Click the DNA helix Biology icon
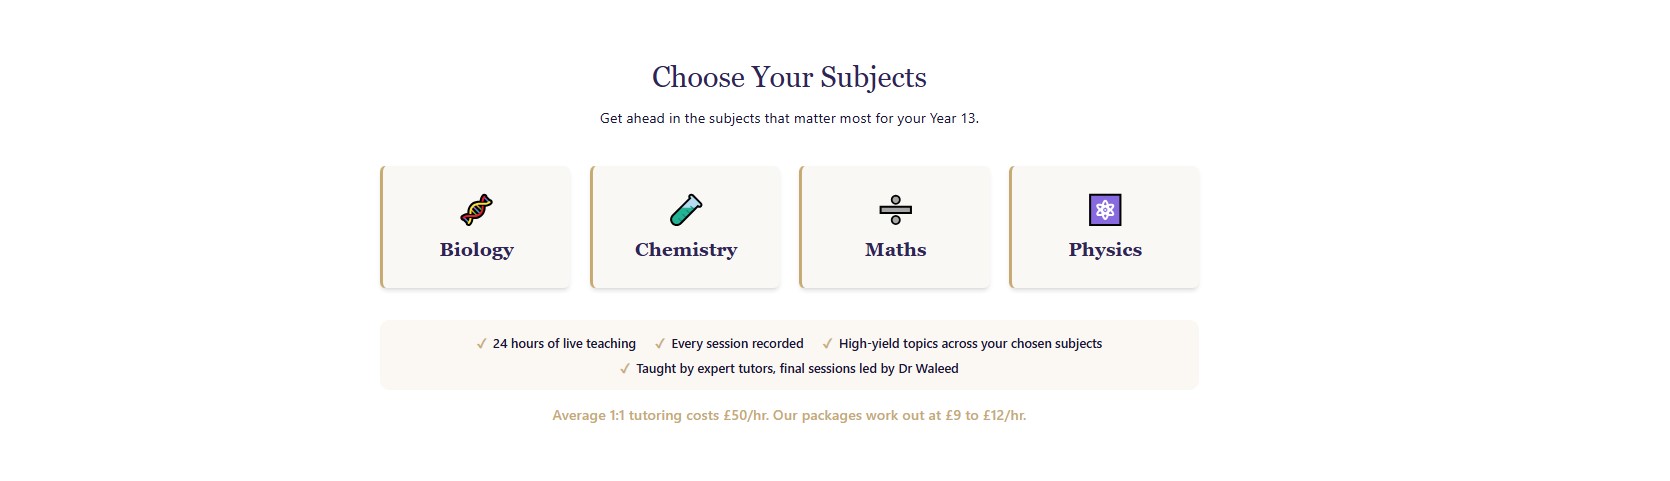Image resolution: width=1670 pixels, height=481 pixels. tap(476, 210)
